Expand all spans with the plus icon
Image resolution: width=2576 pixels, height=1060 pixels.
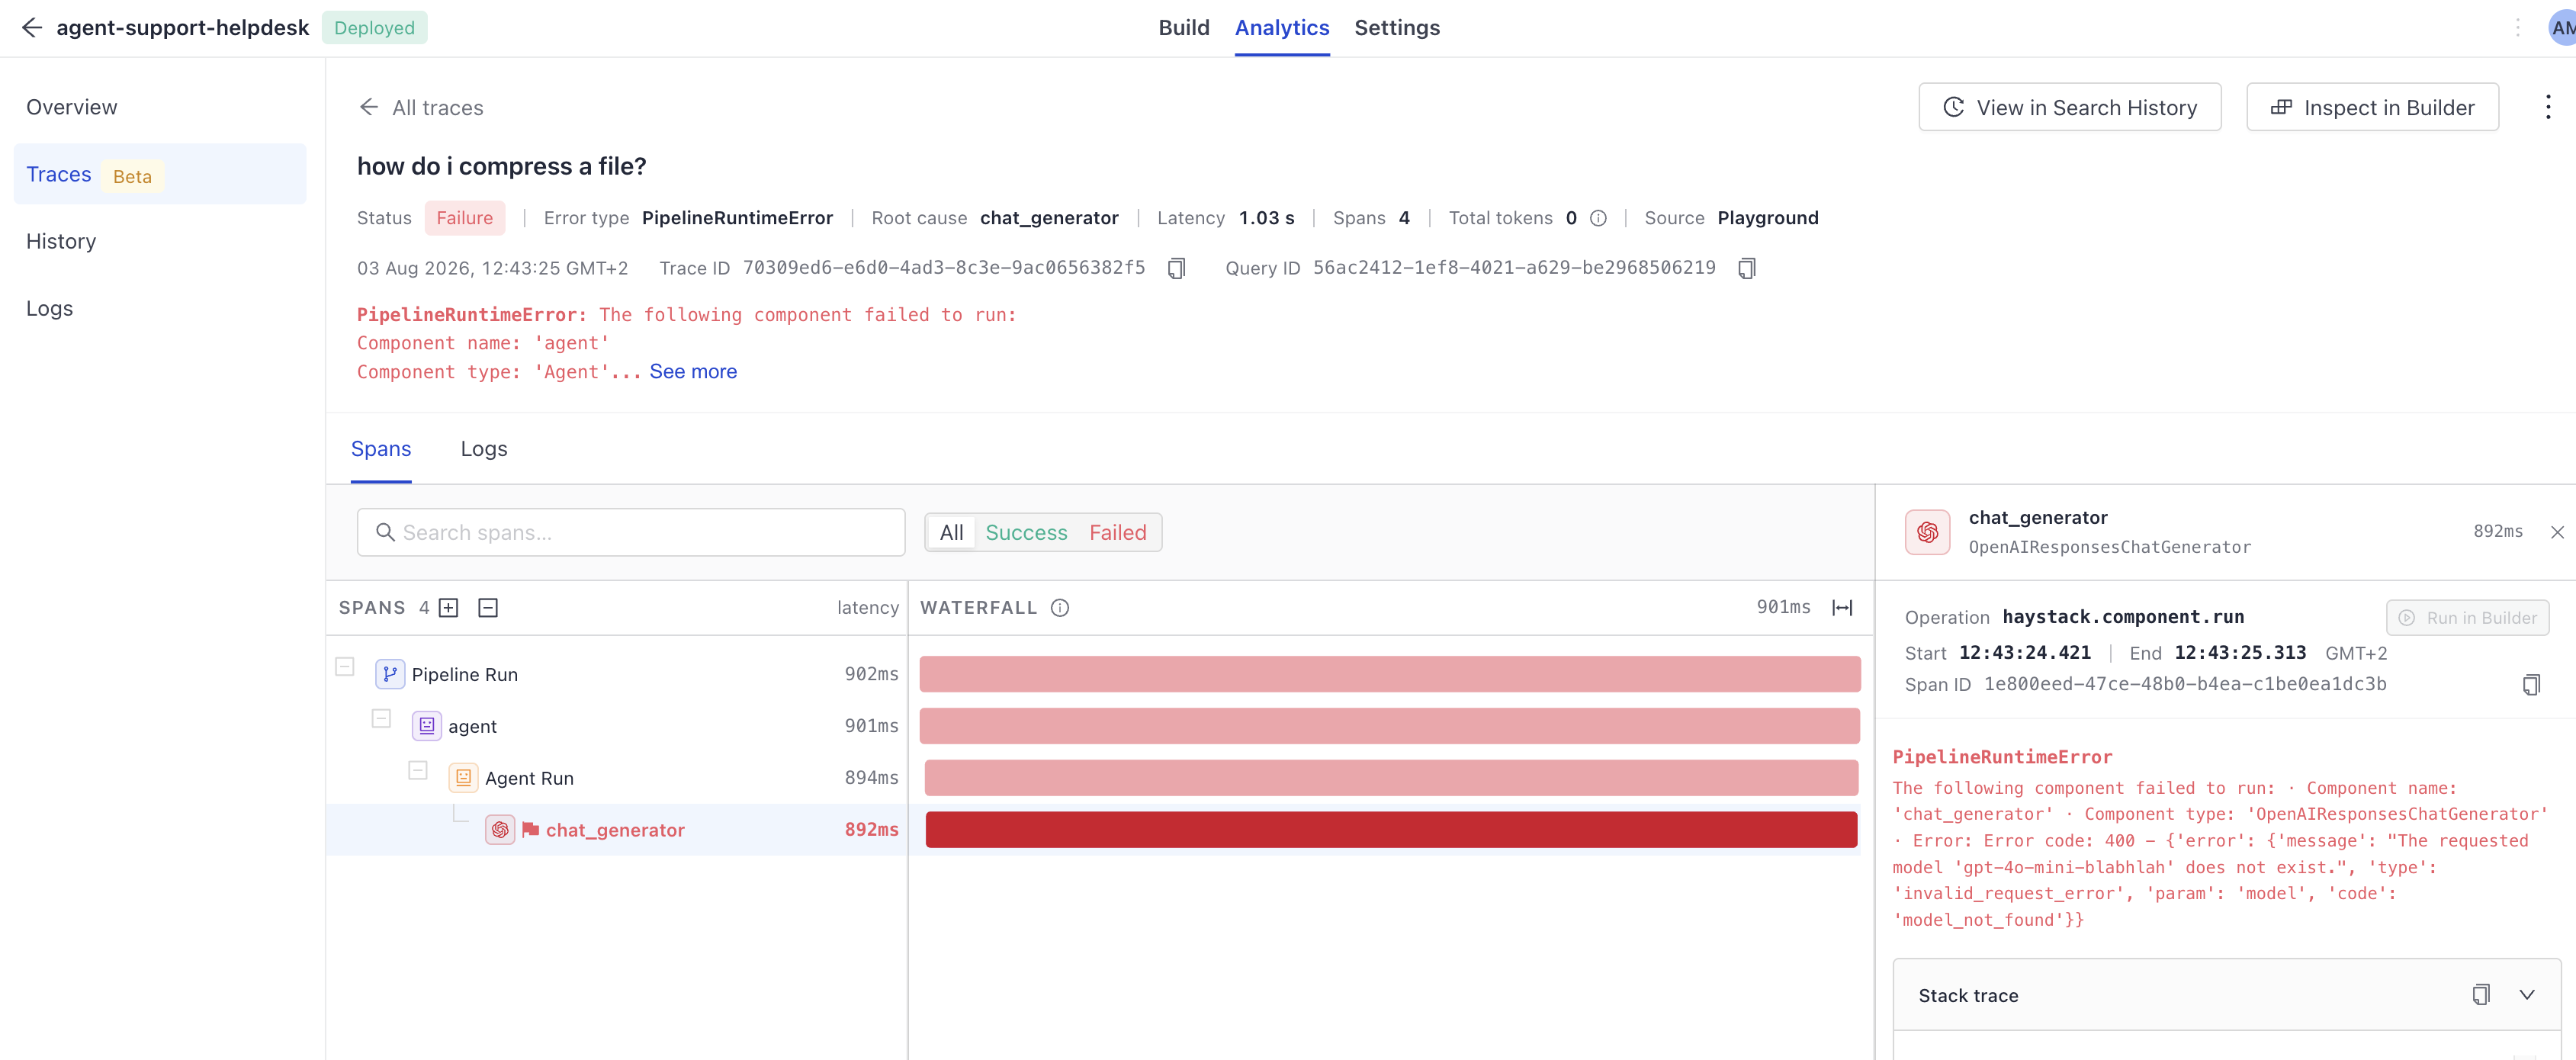[x=449, y=608]
